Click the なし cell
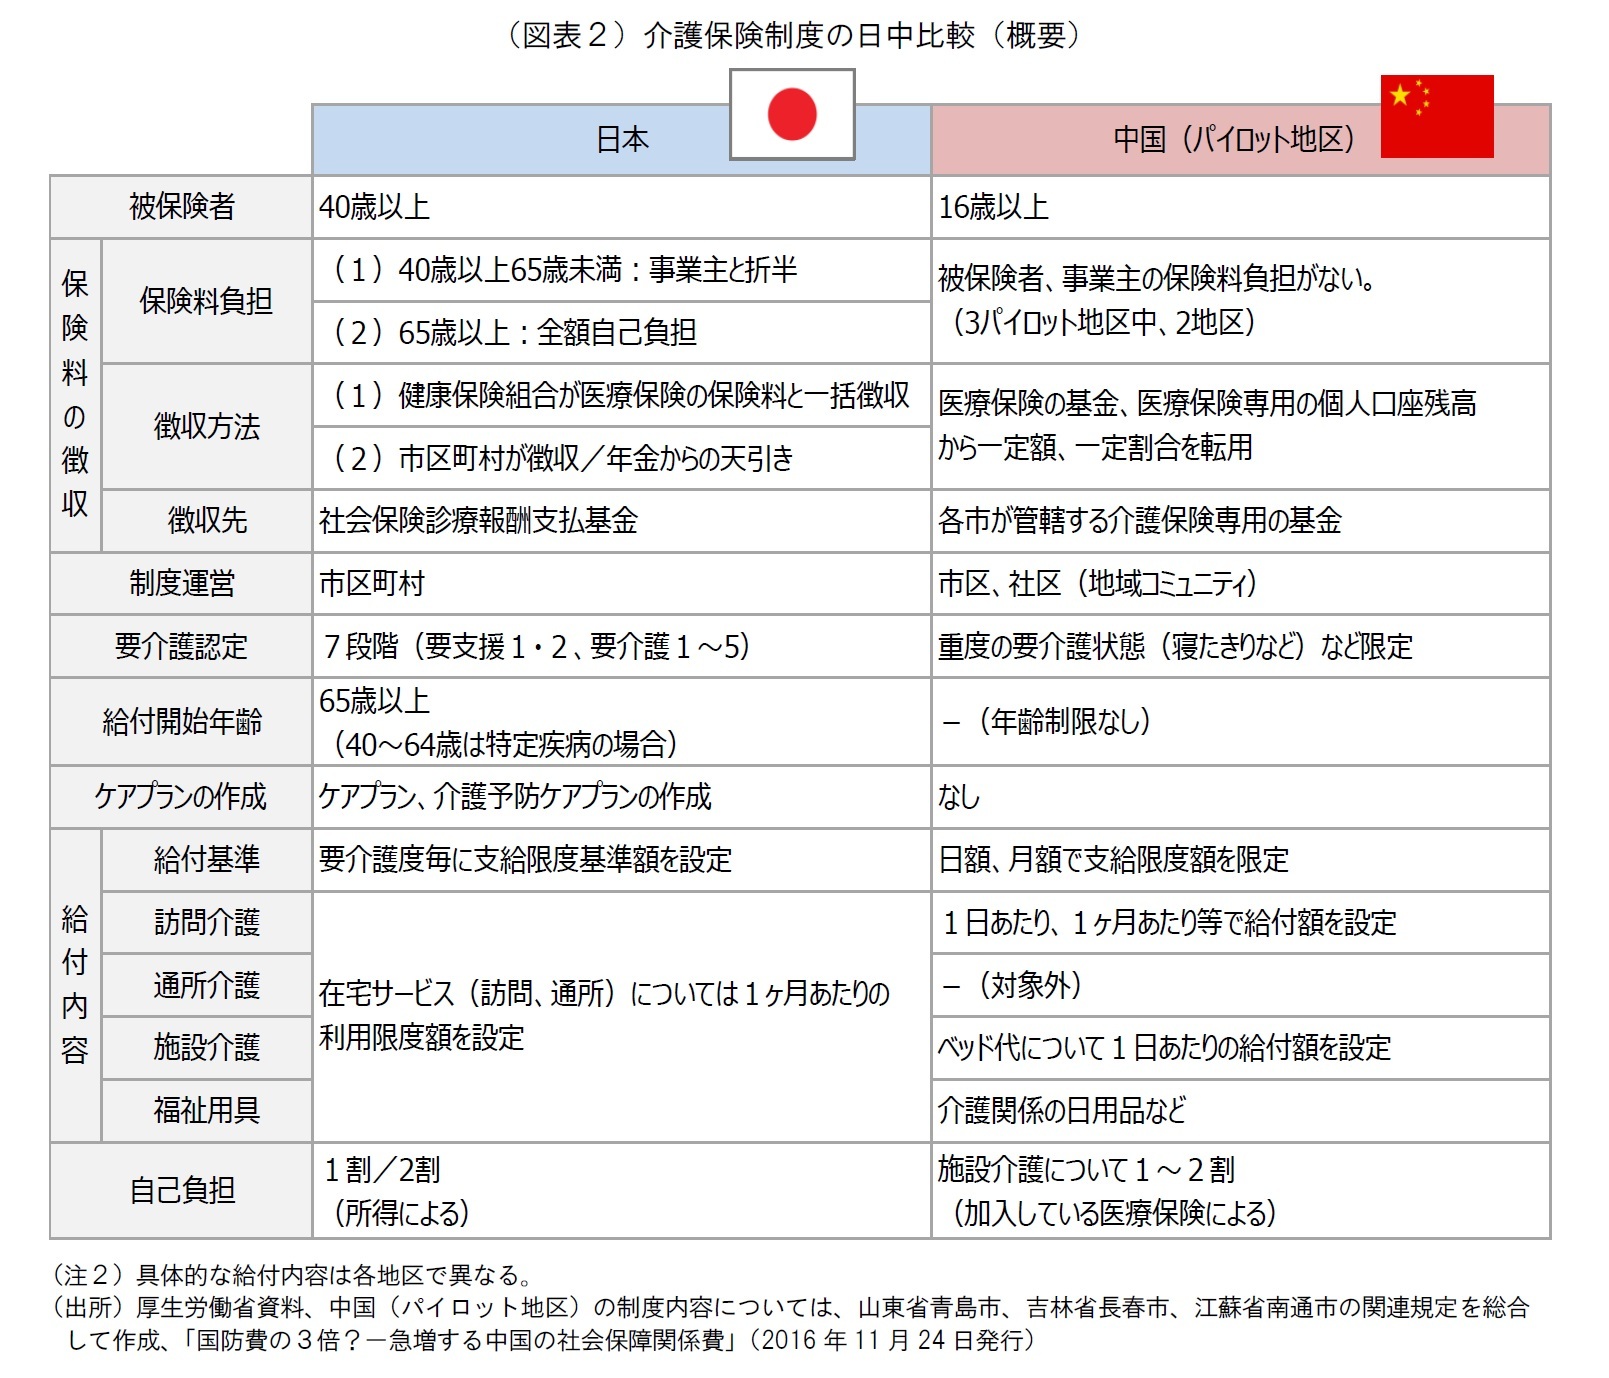 [x=1241, y=797]
